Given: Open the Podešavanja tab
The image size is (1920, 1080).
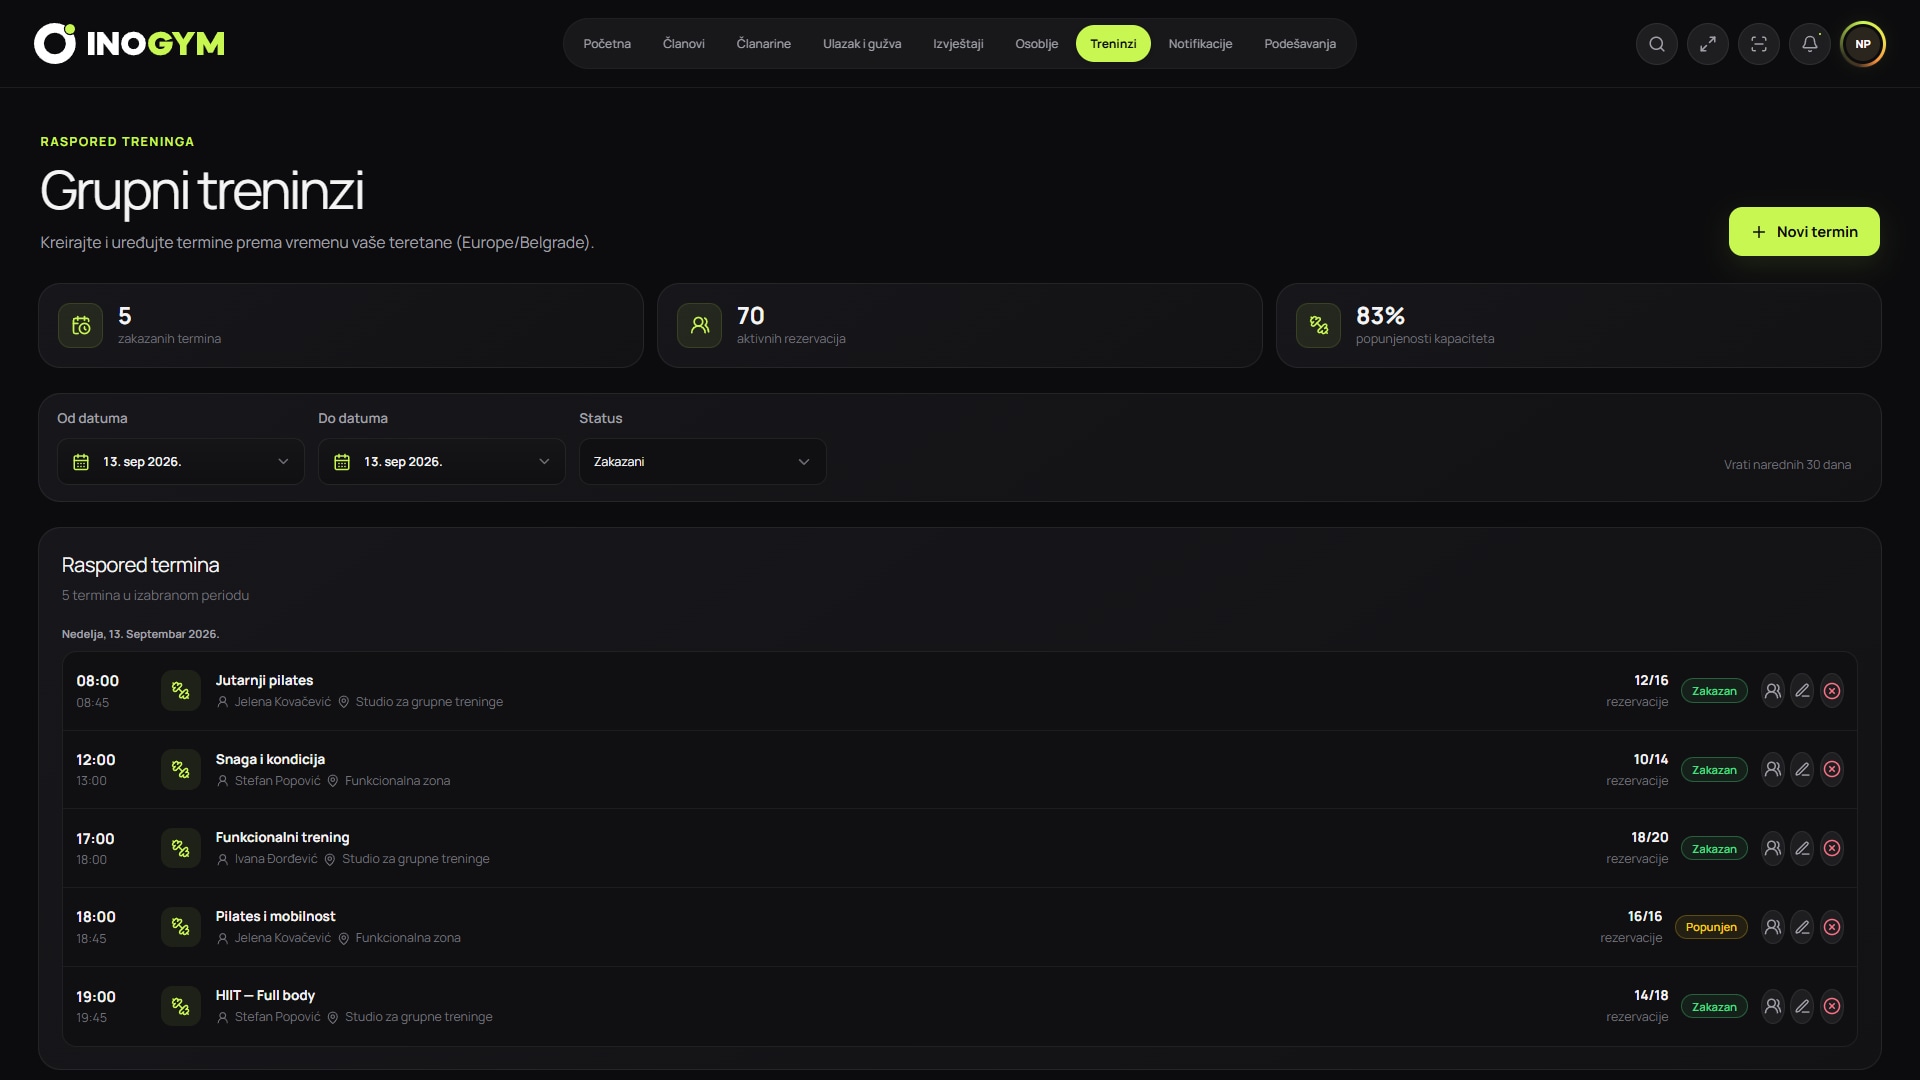Looking at the screenshot, I should pyautogui.click(x=1300, y=44).
